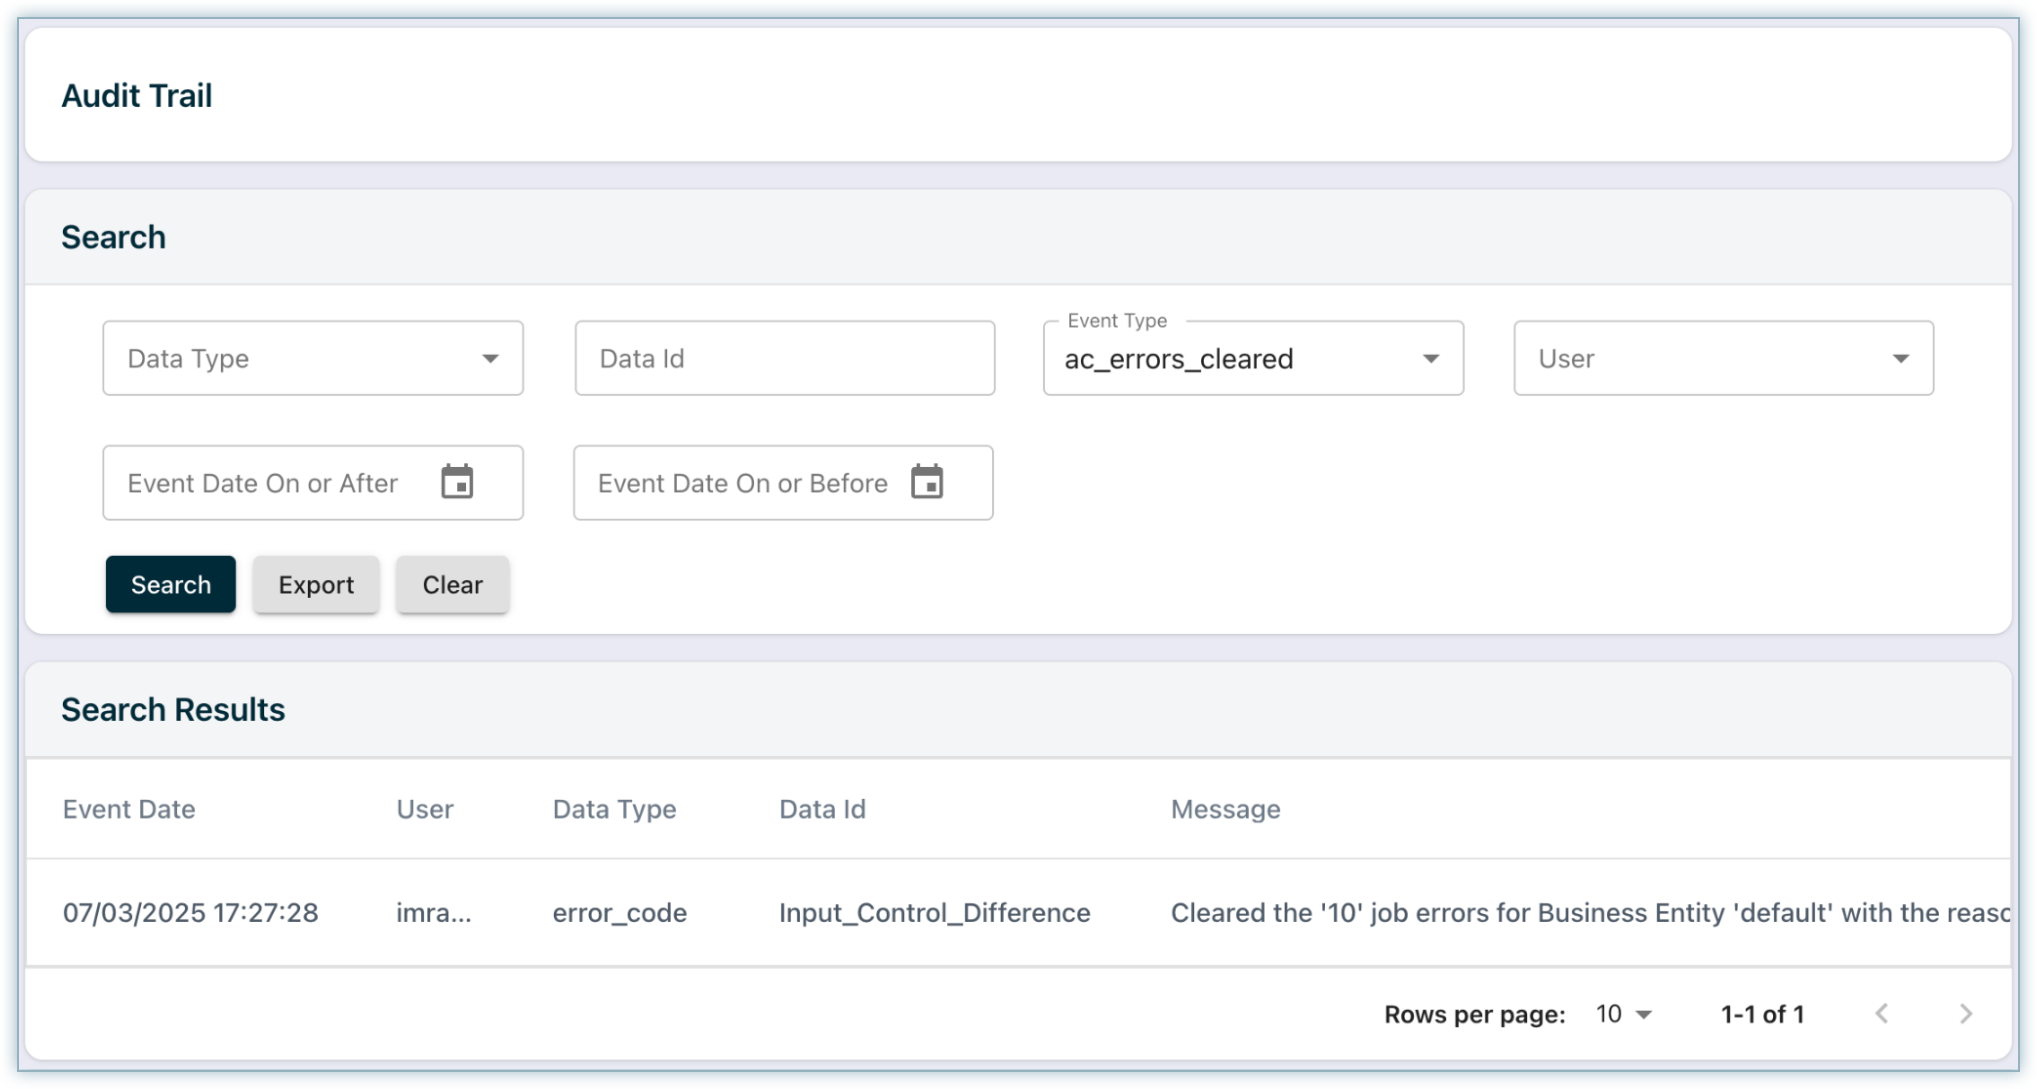Click the Event Date On or After field
Image resolution: width=2037 pixels, height=1089 pixels.
pos(265,483)
